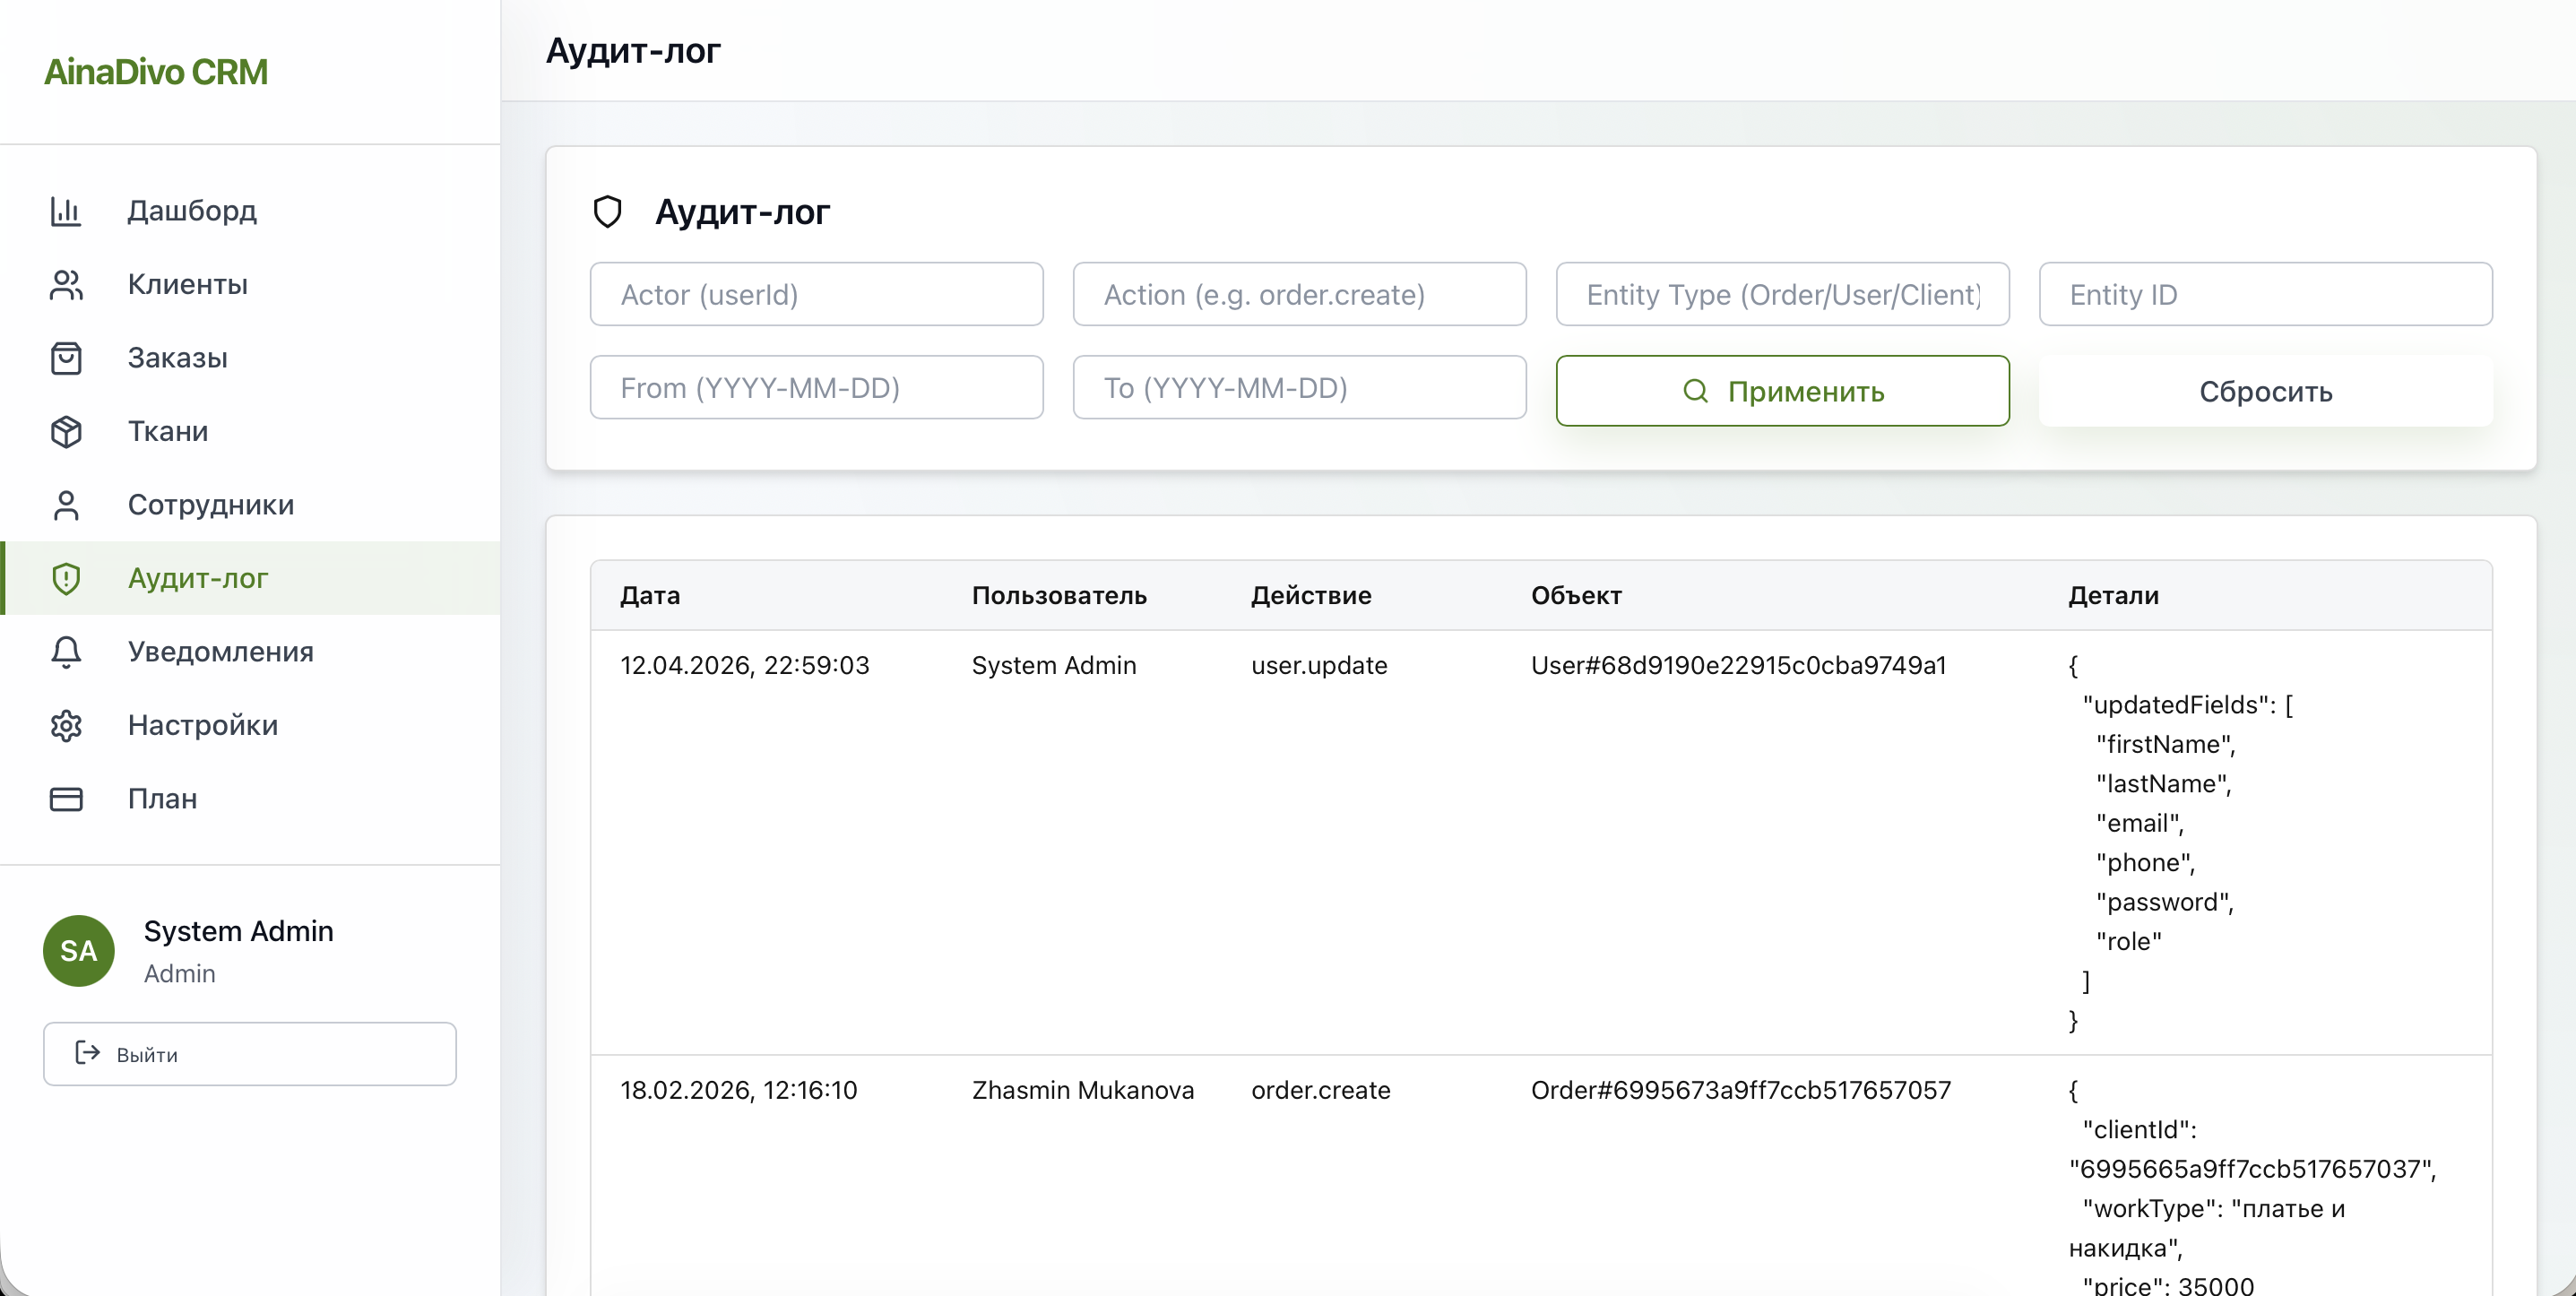The width and height of the screenshot is (2576, 1296).
Task: Click the Уведомления bell icon
Action: click(66, 652)
